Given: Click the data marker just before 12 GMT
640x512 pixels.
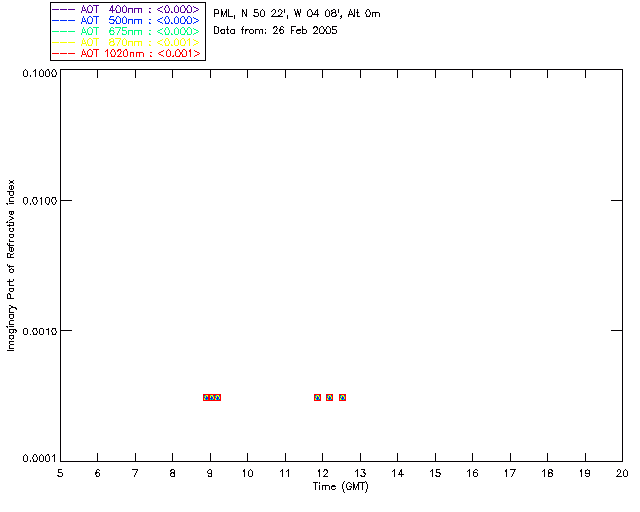Looking at the screenshot, I should pos(318,397).
